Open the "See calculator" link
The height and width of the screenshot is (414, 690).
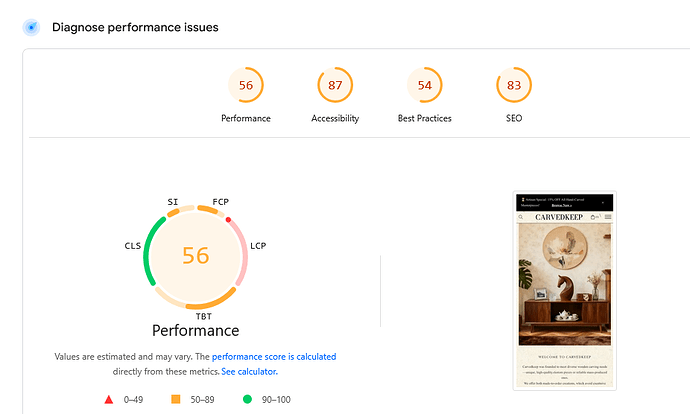click(x=249, y=372)
